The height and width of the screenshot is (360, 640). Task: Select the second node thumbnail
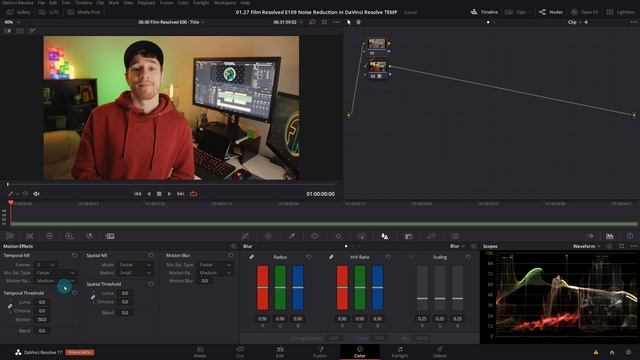[378, 66]
